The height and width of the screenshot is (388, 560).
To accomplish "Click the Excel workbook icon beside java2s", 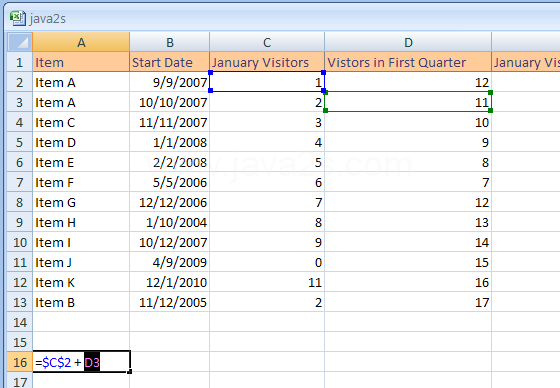I will pyautogui.click(x=18, y=18).
